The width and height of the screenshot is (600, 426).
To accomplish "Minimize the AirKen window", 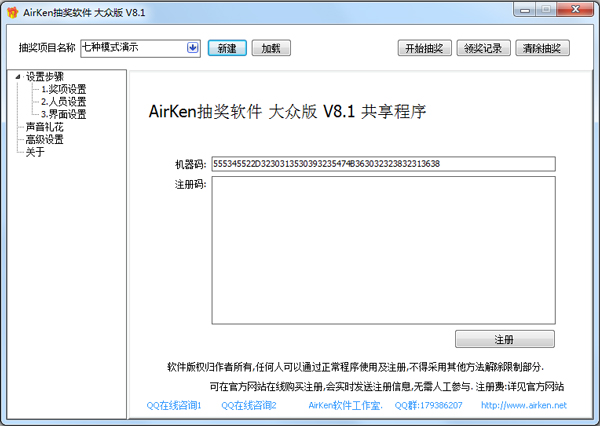I will tap(525, 10).
